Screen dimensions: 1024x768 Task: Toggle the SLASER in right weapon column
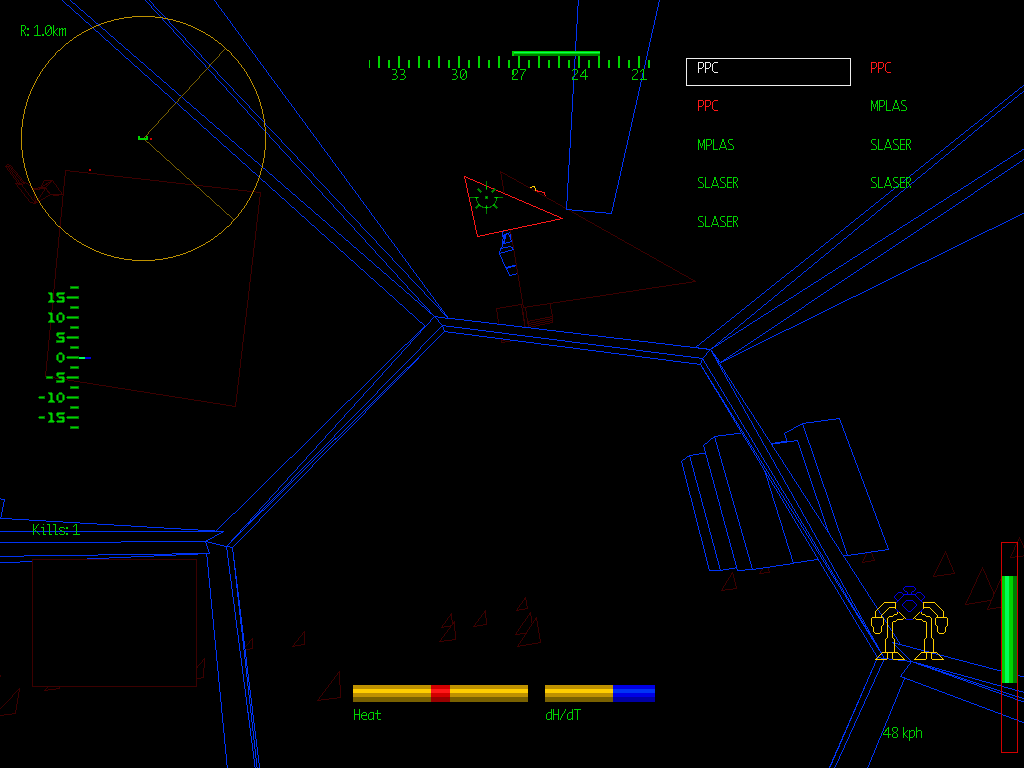point(890,144)
